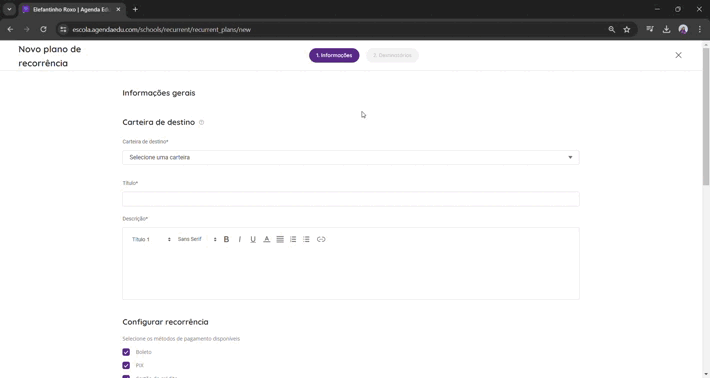Open browser downloads
710x378 pixels.
click(667, 29)
